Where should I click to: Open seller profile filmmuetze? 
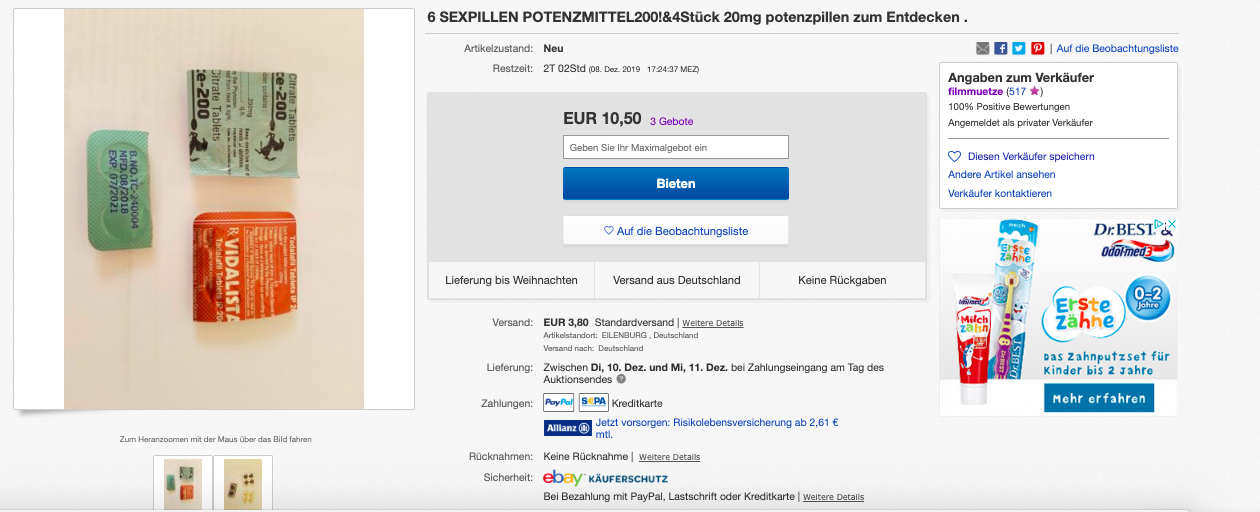click(975, 91)
